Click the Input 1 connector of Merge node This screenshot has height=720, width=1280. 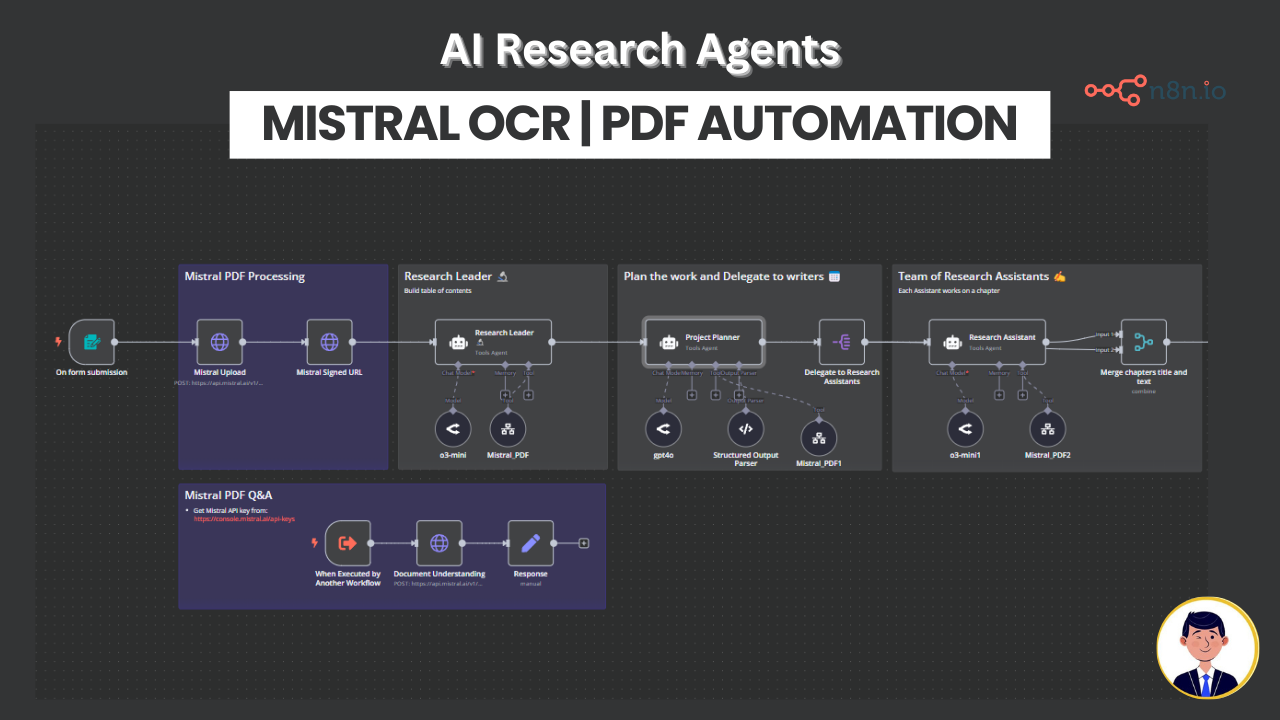click(1117, 334)
